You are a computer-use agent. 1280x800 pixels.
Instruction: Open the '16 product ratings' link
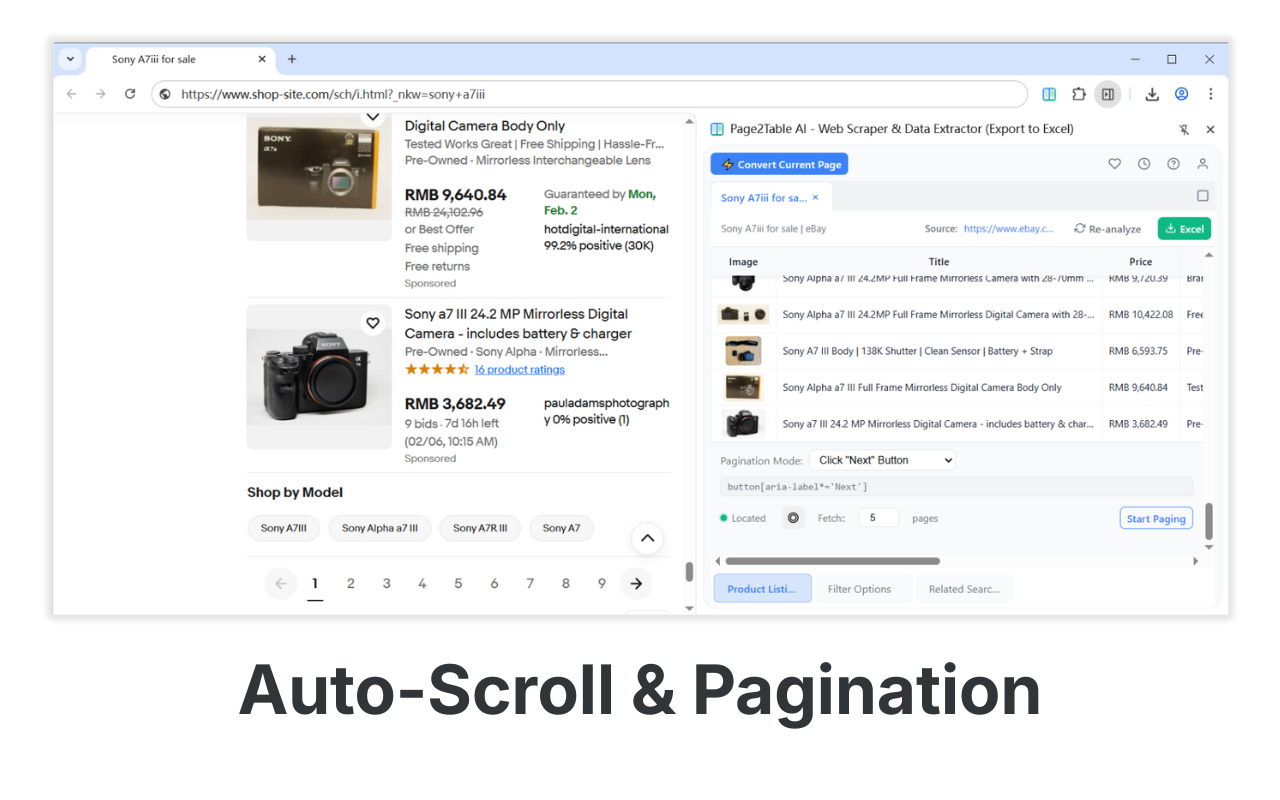click(519, 370)
